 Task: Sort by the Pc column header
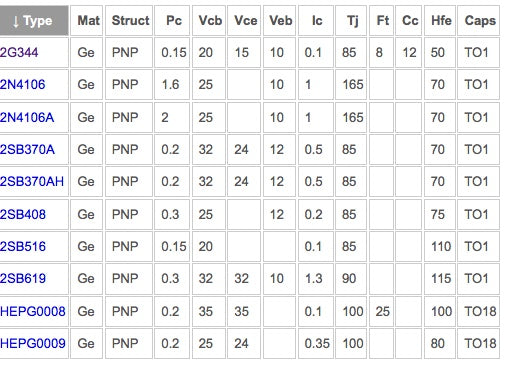click(x=174, y=21)
